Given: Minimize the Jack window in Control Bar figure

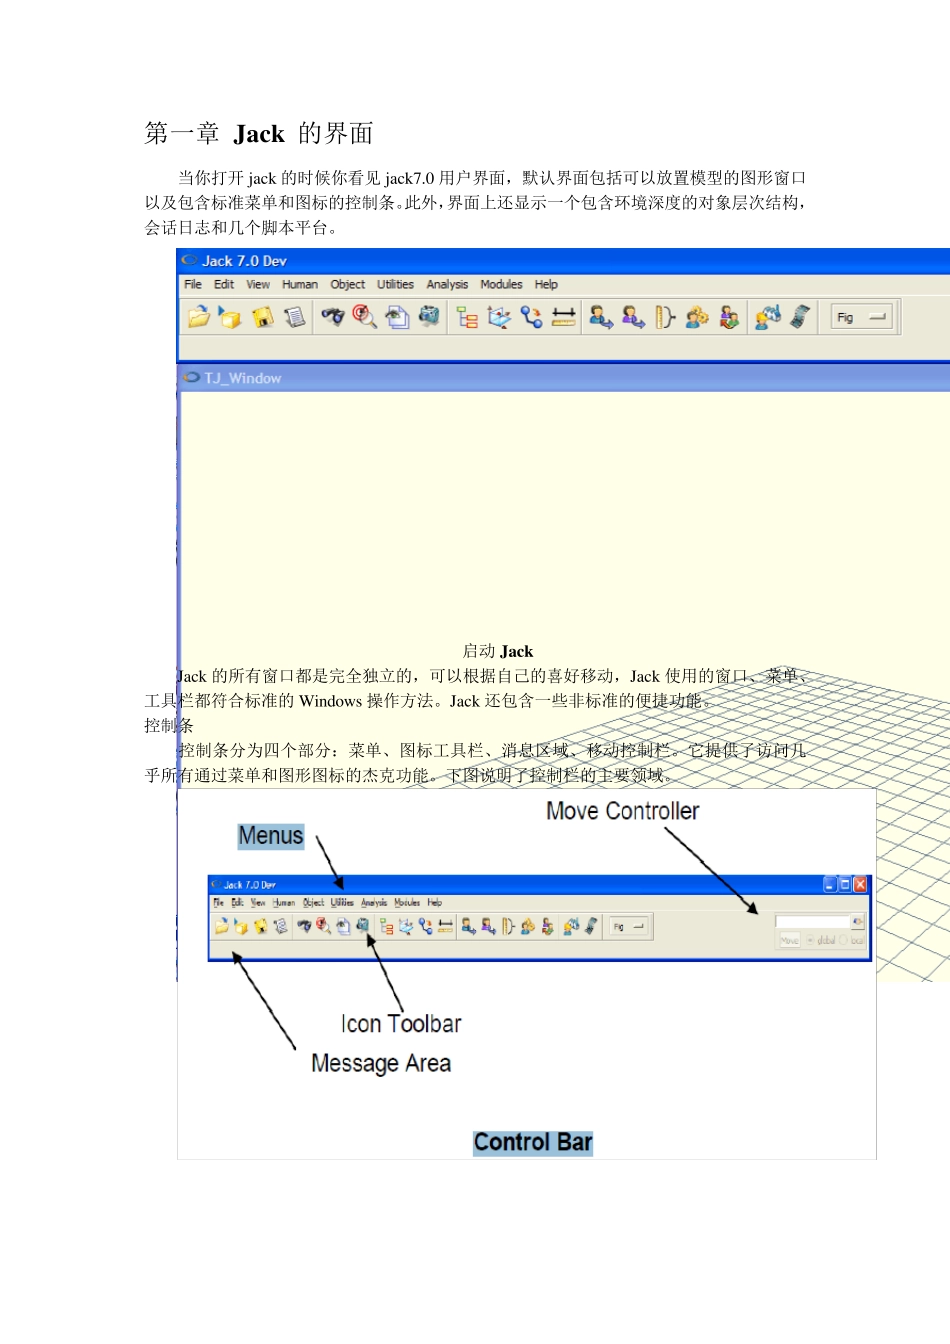Looking at the screenshot, I should pyautogui.click(x=830, y=885).
